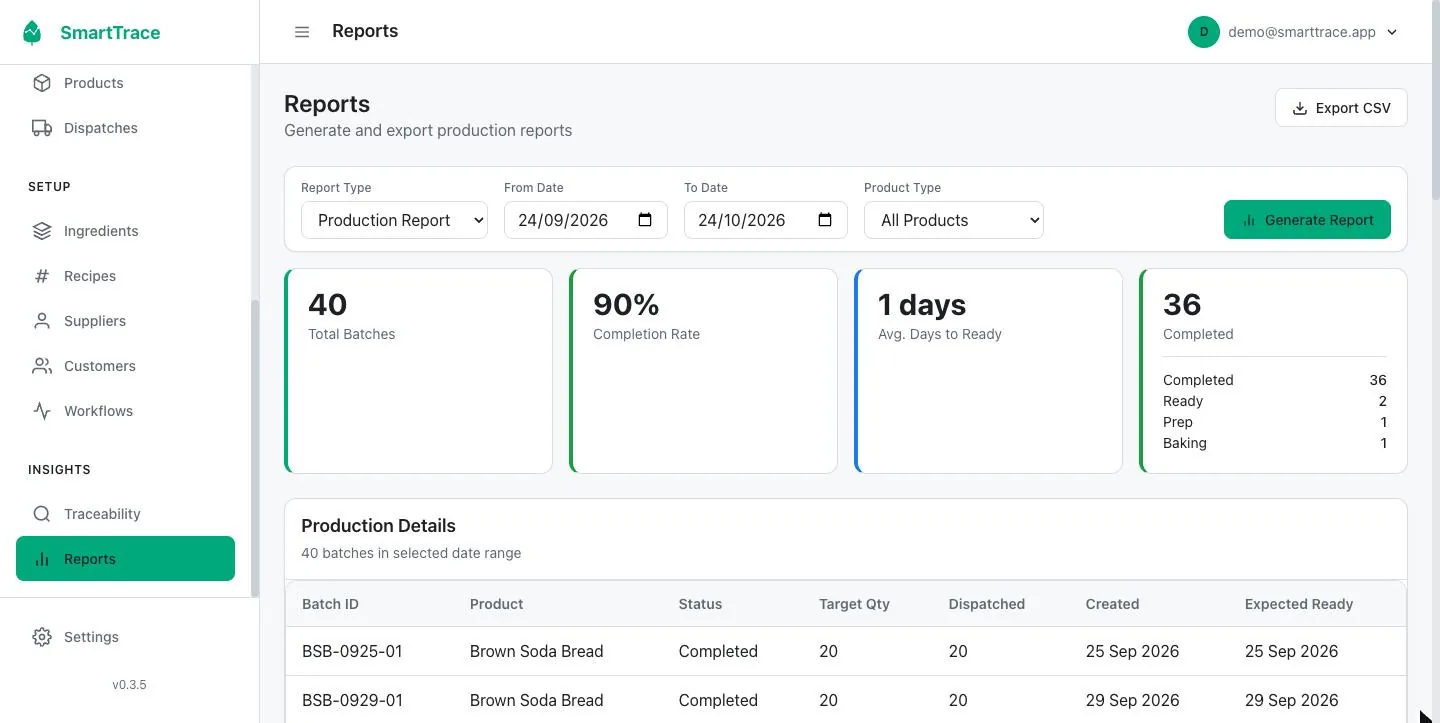Click the Dispatches truck icon
Screen dimensions: 1440x723
pyautogui.click(x=42, y=128)
